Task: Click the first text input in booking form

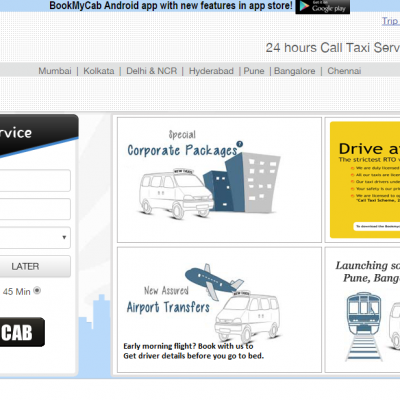Action: (x=35, y=180)
